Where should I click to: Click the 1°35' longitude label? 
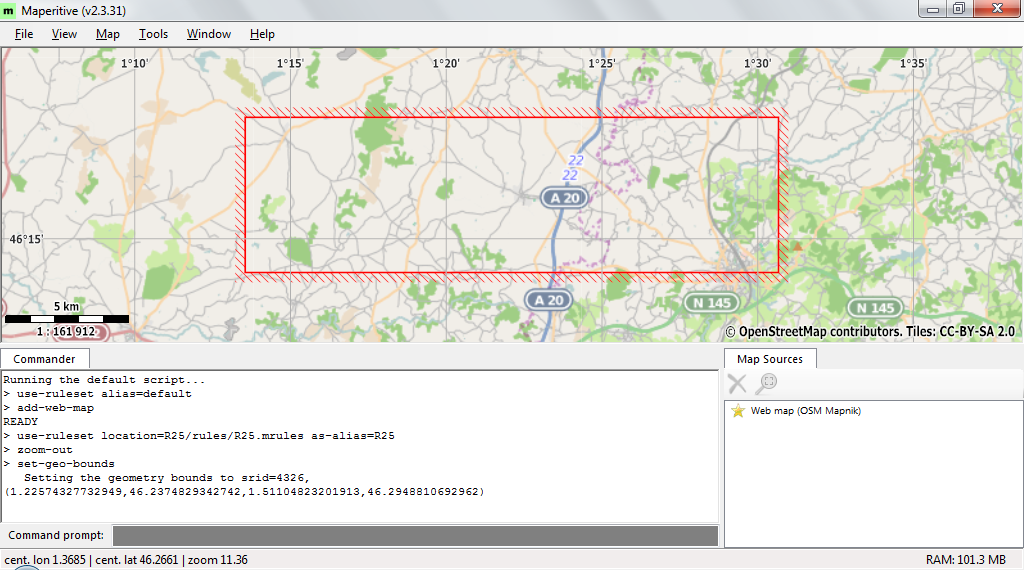point(913,63)
